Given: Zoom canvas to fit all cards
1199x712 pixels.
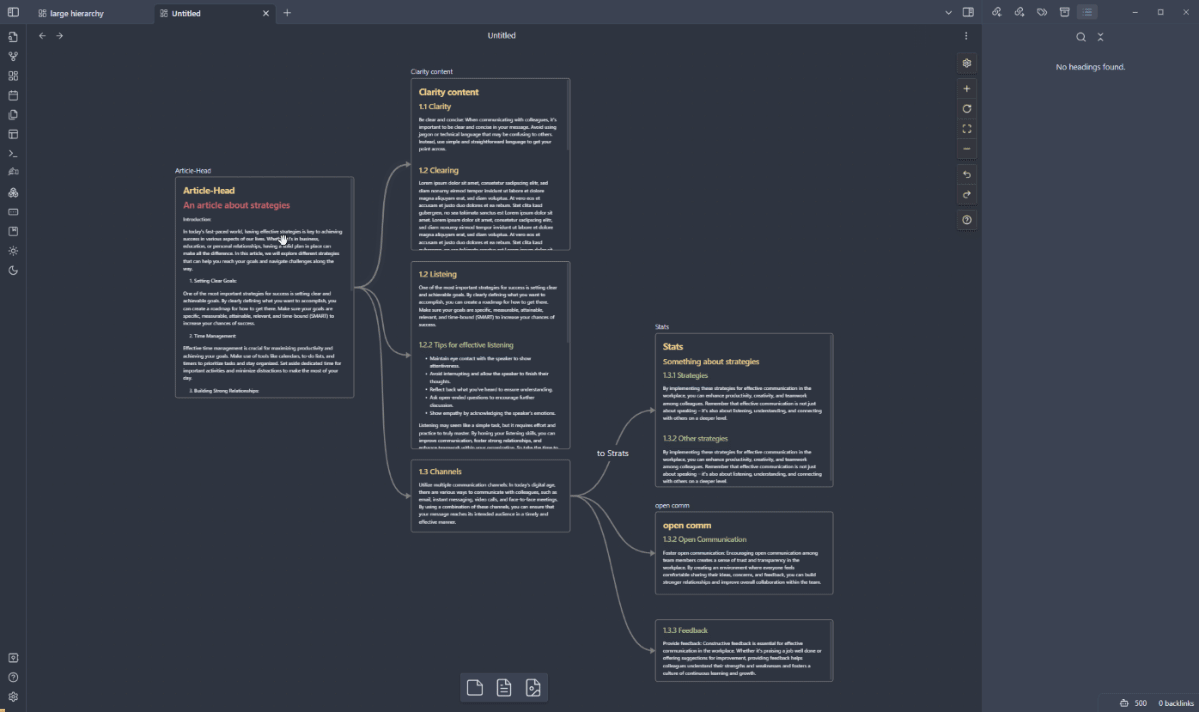Looking at the screenshot, I should (967, 128).
